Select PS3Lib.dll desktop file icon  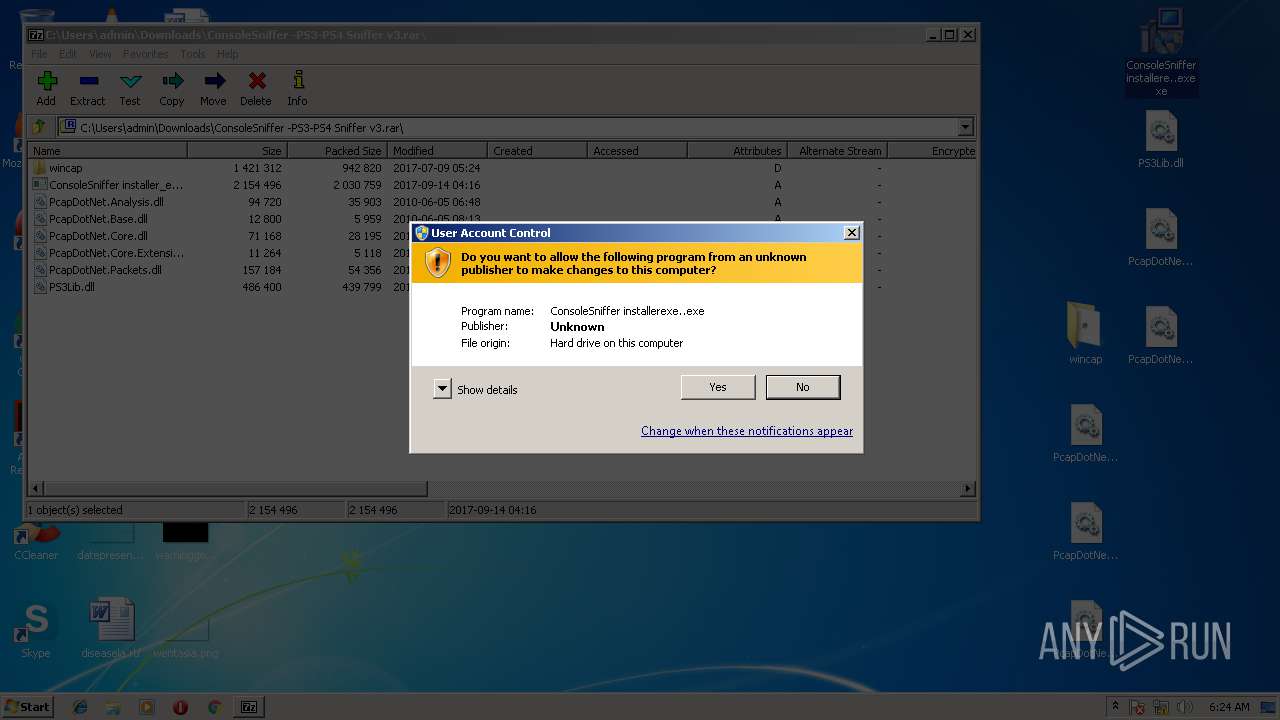point(1161,140)
